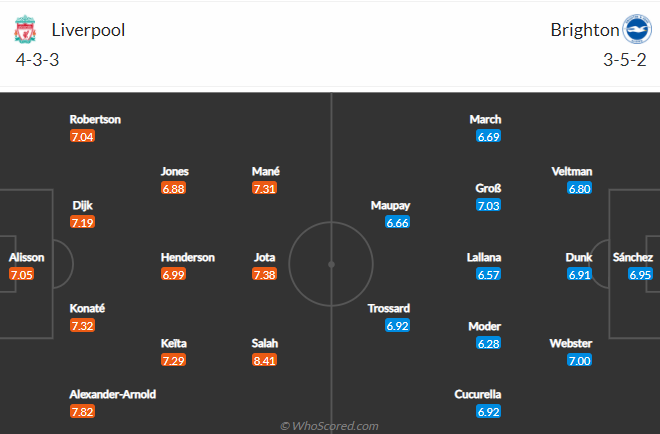Click the Liverpool club crest icon
Screen dimensions: 660x434
tap(25, 29)
